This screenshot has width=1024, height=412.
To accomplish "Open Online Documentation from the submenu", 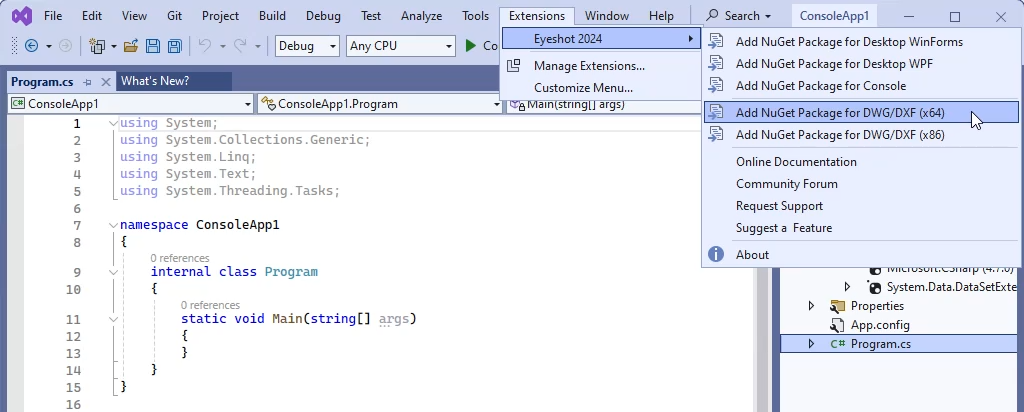I will pos(796,162).
